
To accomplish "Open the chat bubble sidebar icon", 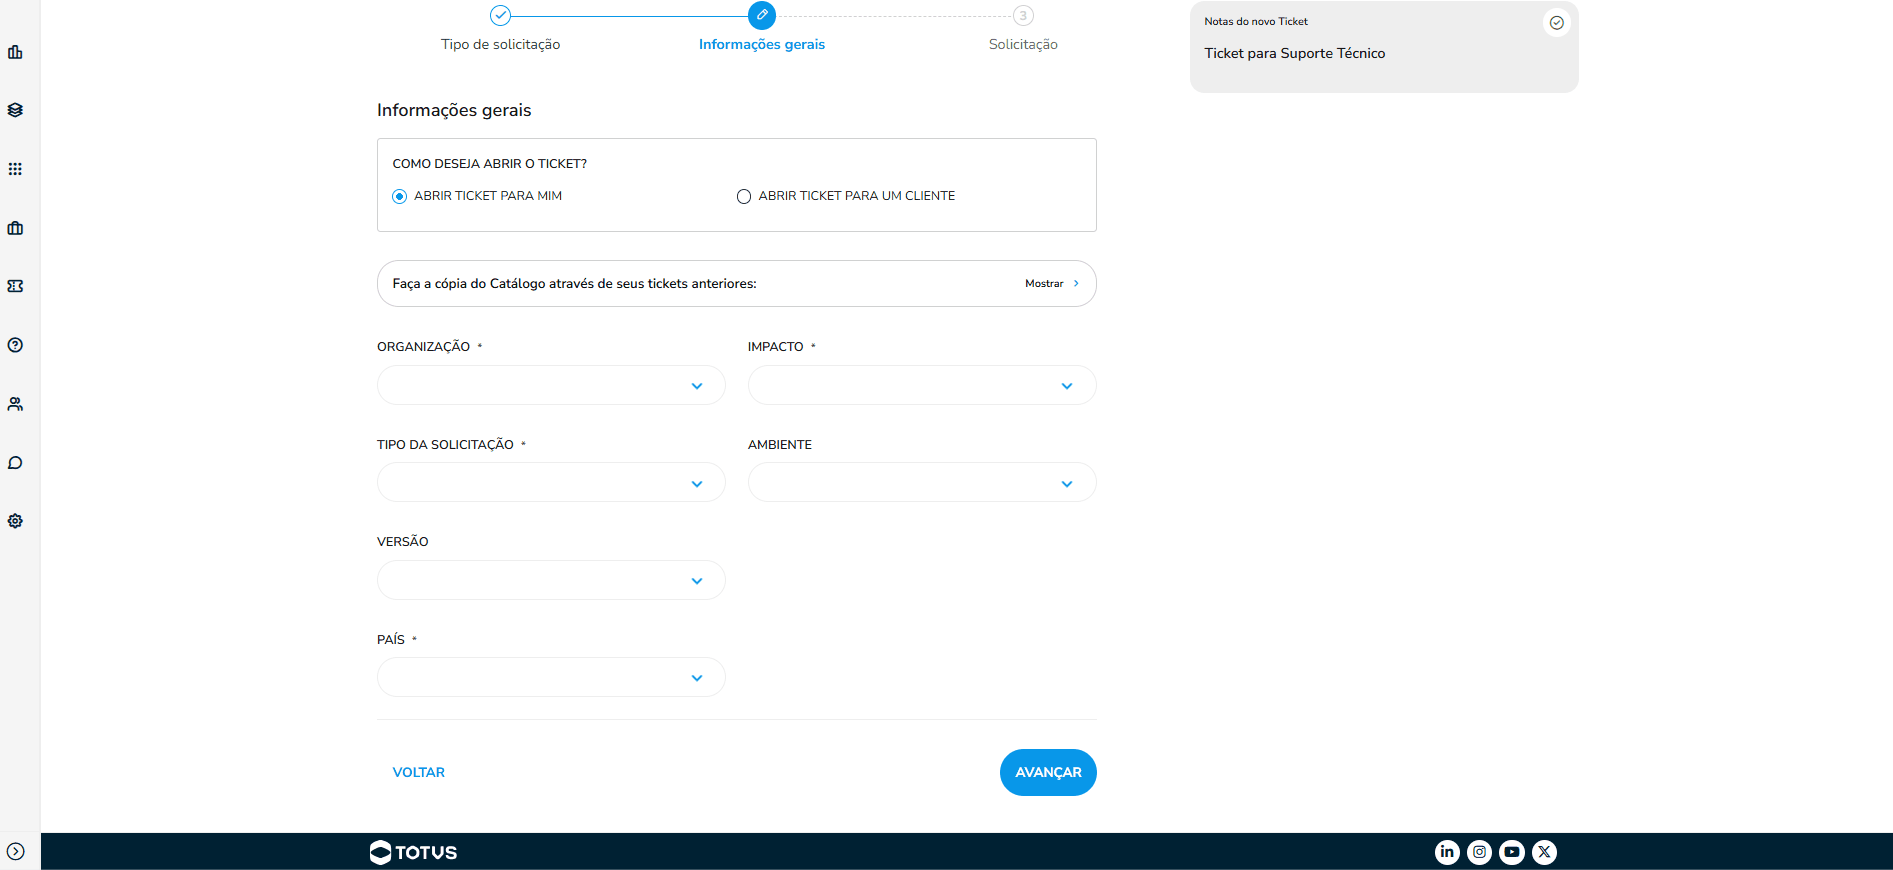I will 15,463.
